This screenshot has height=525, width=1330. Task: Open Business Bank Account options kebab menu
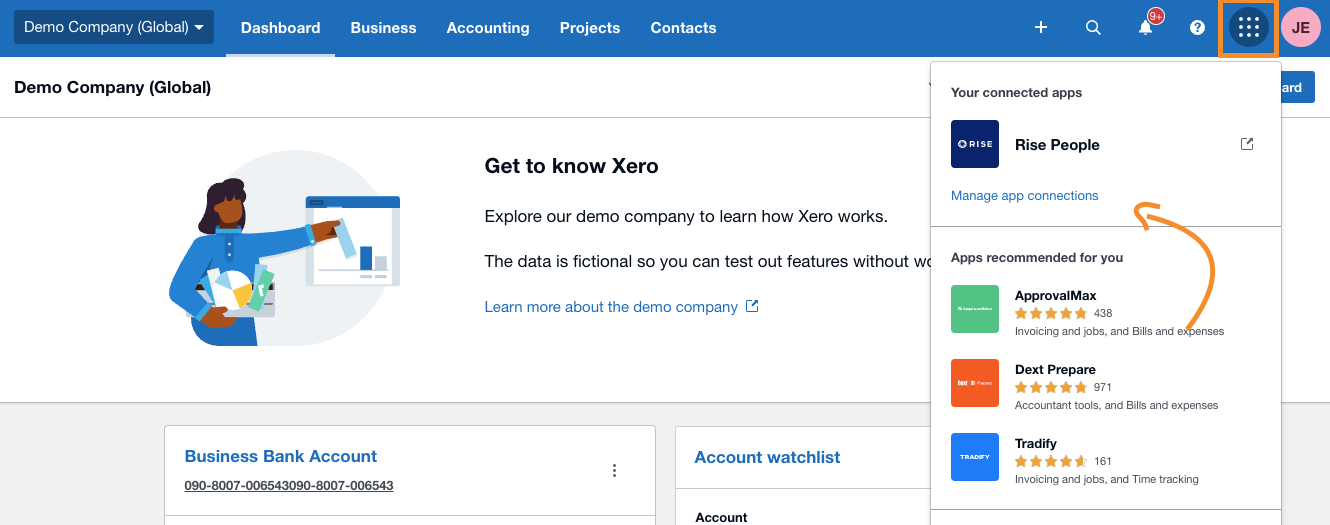(x=615, y=470)
